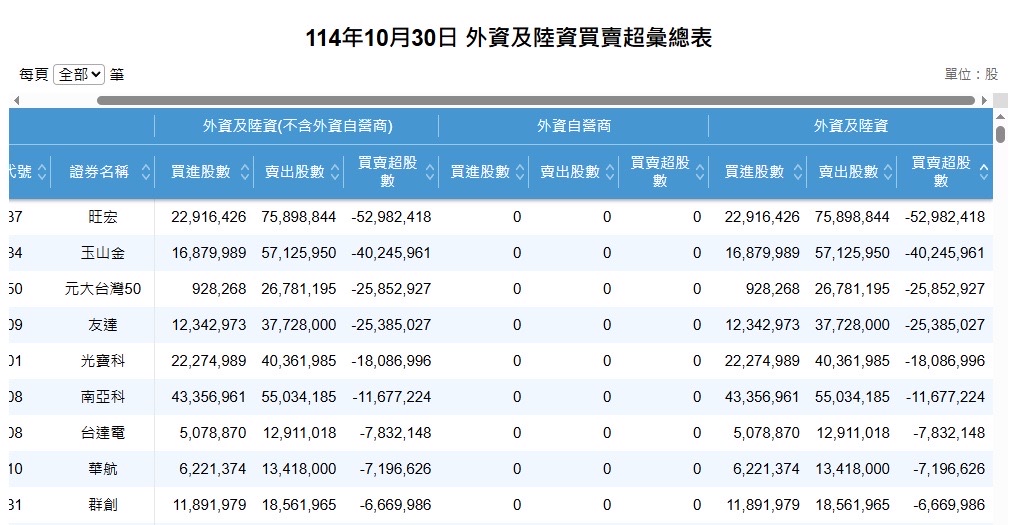This screenshot has width=1016, height=525.
Task: Sort 買賣超股數 under 外資自營商 group
Action: 701,172
